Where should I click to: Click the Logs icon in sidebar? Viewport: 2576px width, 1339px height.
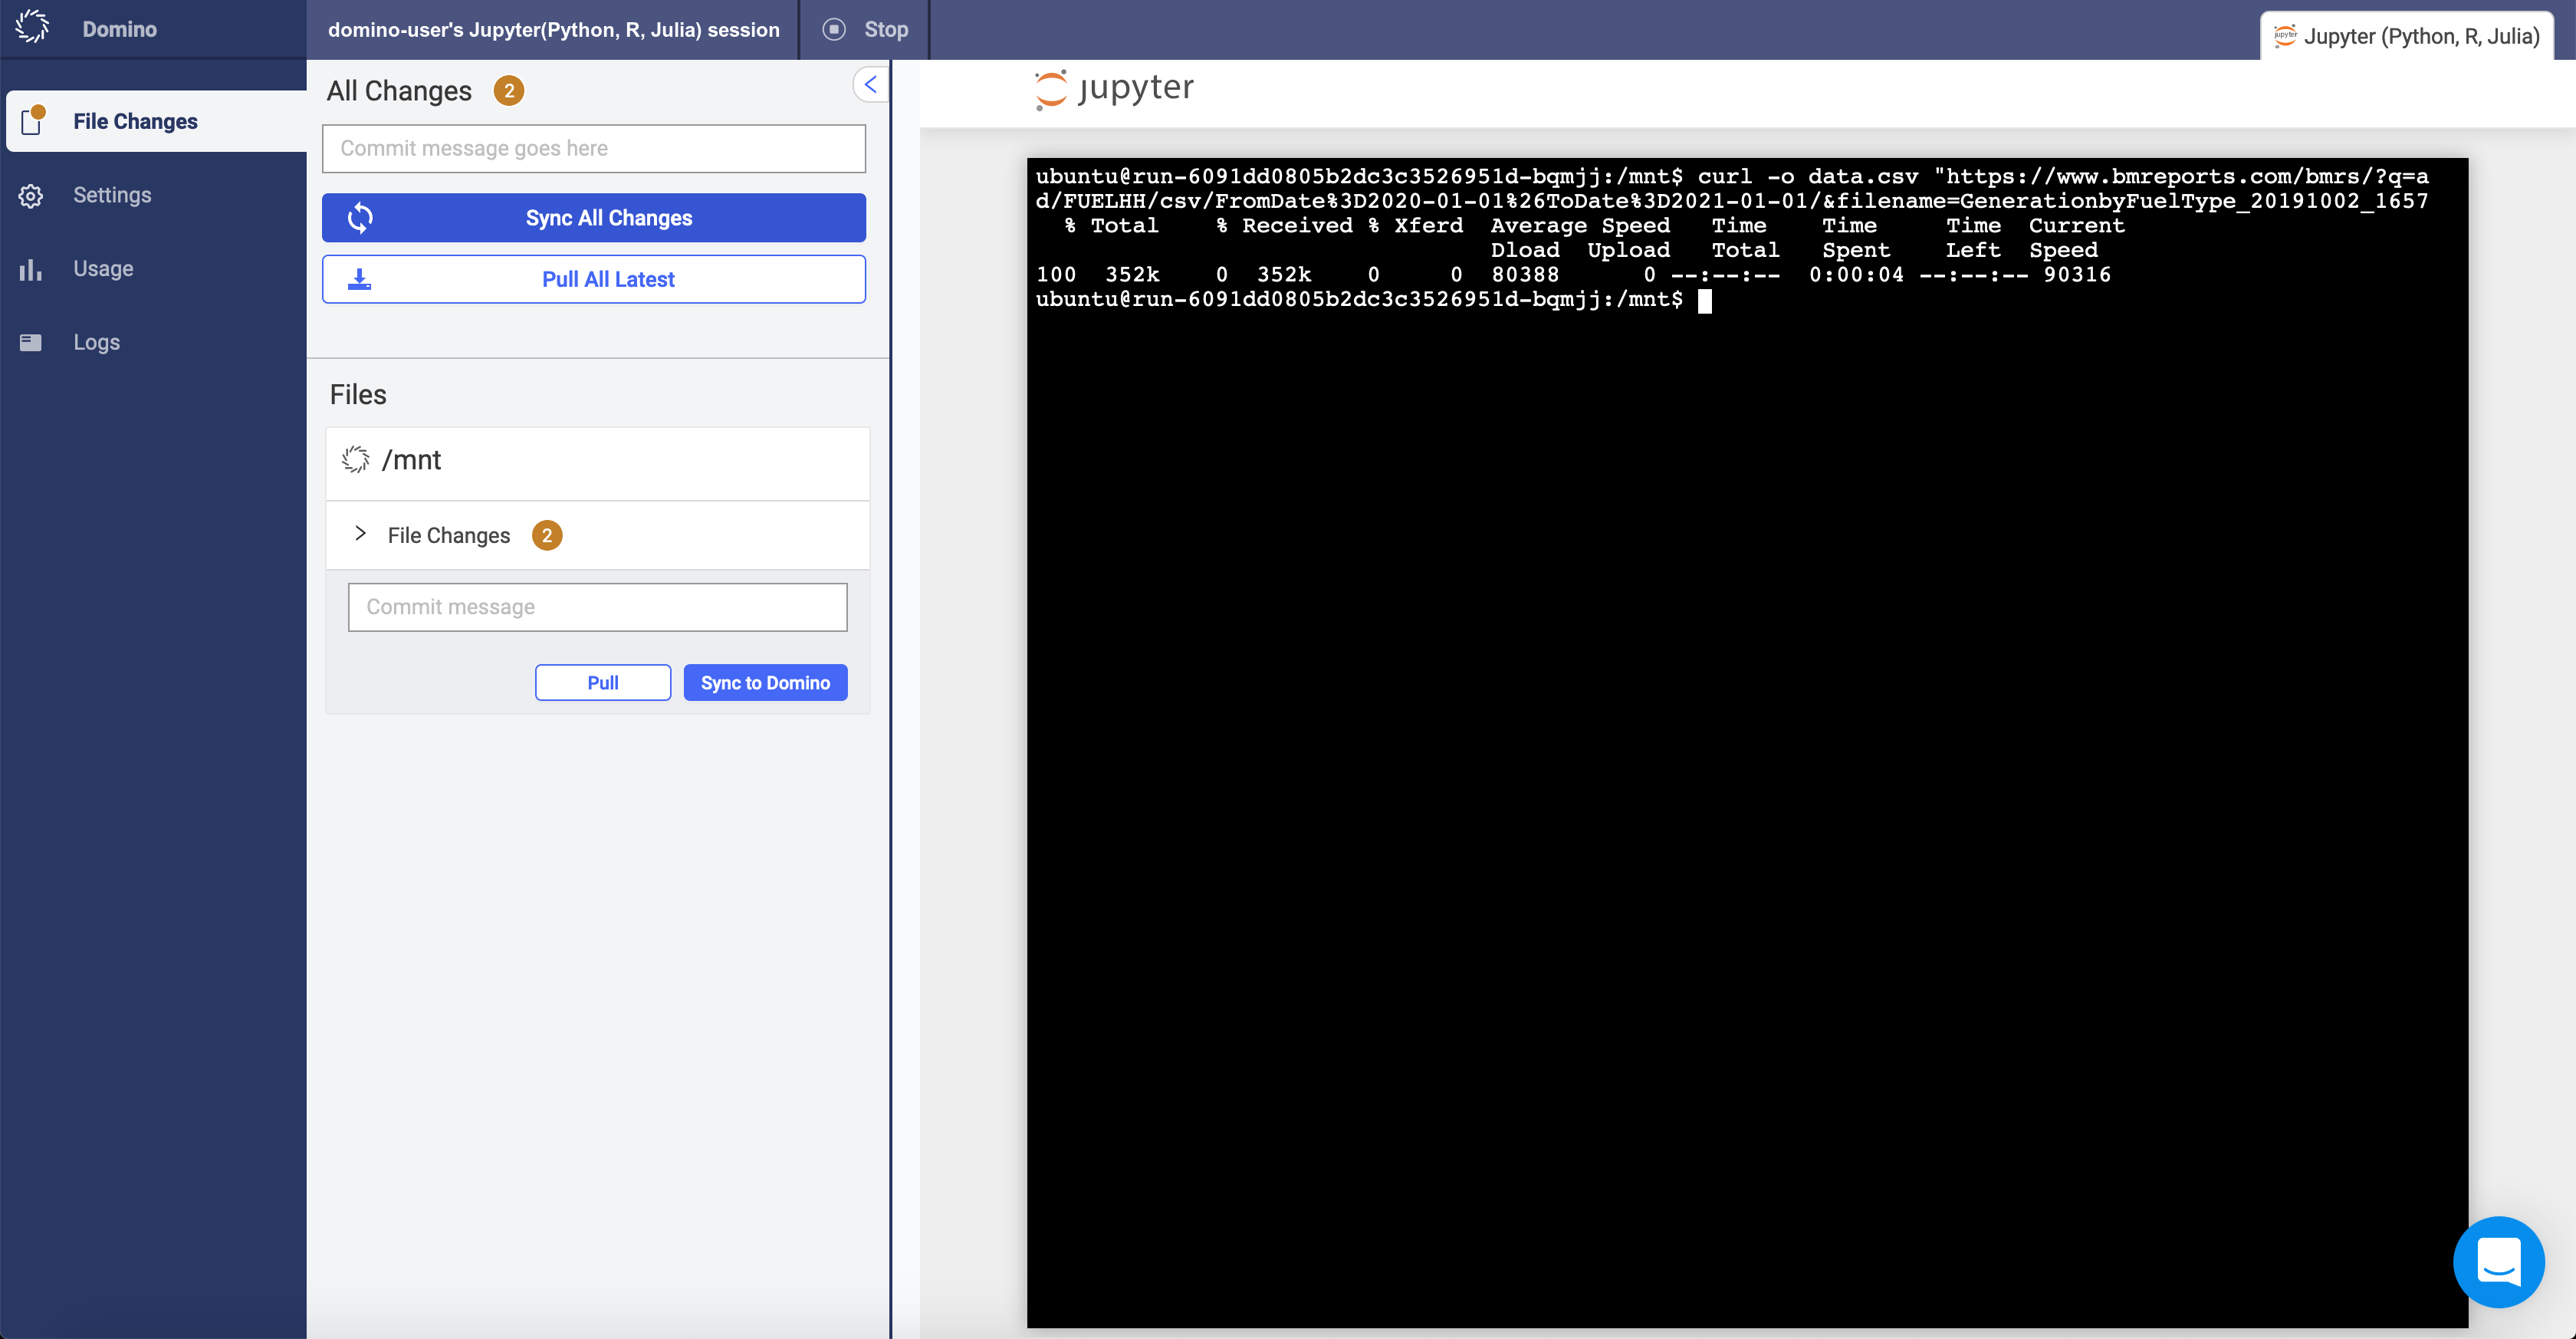coord(31,343)
